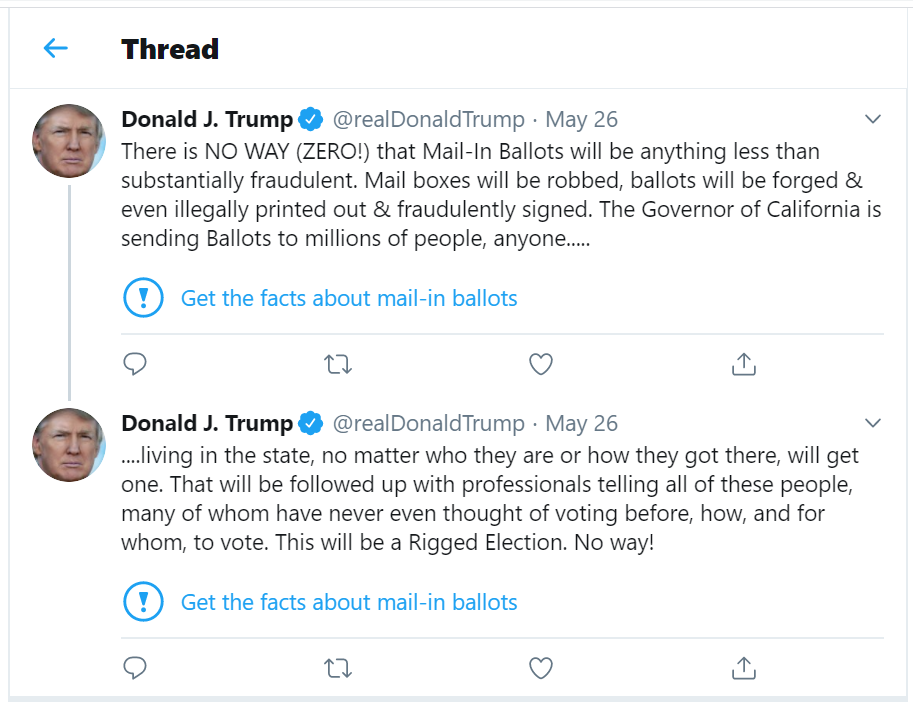Viewport: 913px width, 702px height.
Task: Click the first tweet's exclamation info icon
Action: (x=143, y=298)
